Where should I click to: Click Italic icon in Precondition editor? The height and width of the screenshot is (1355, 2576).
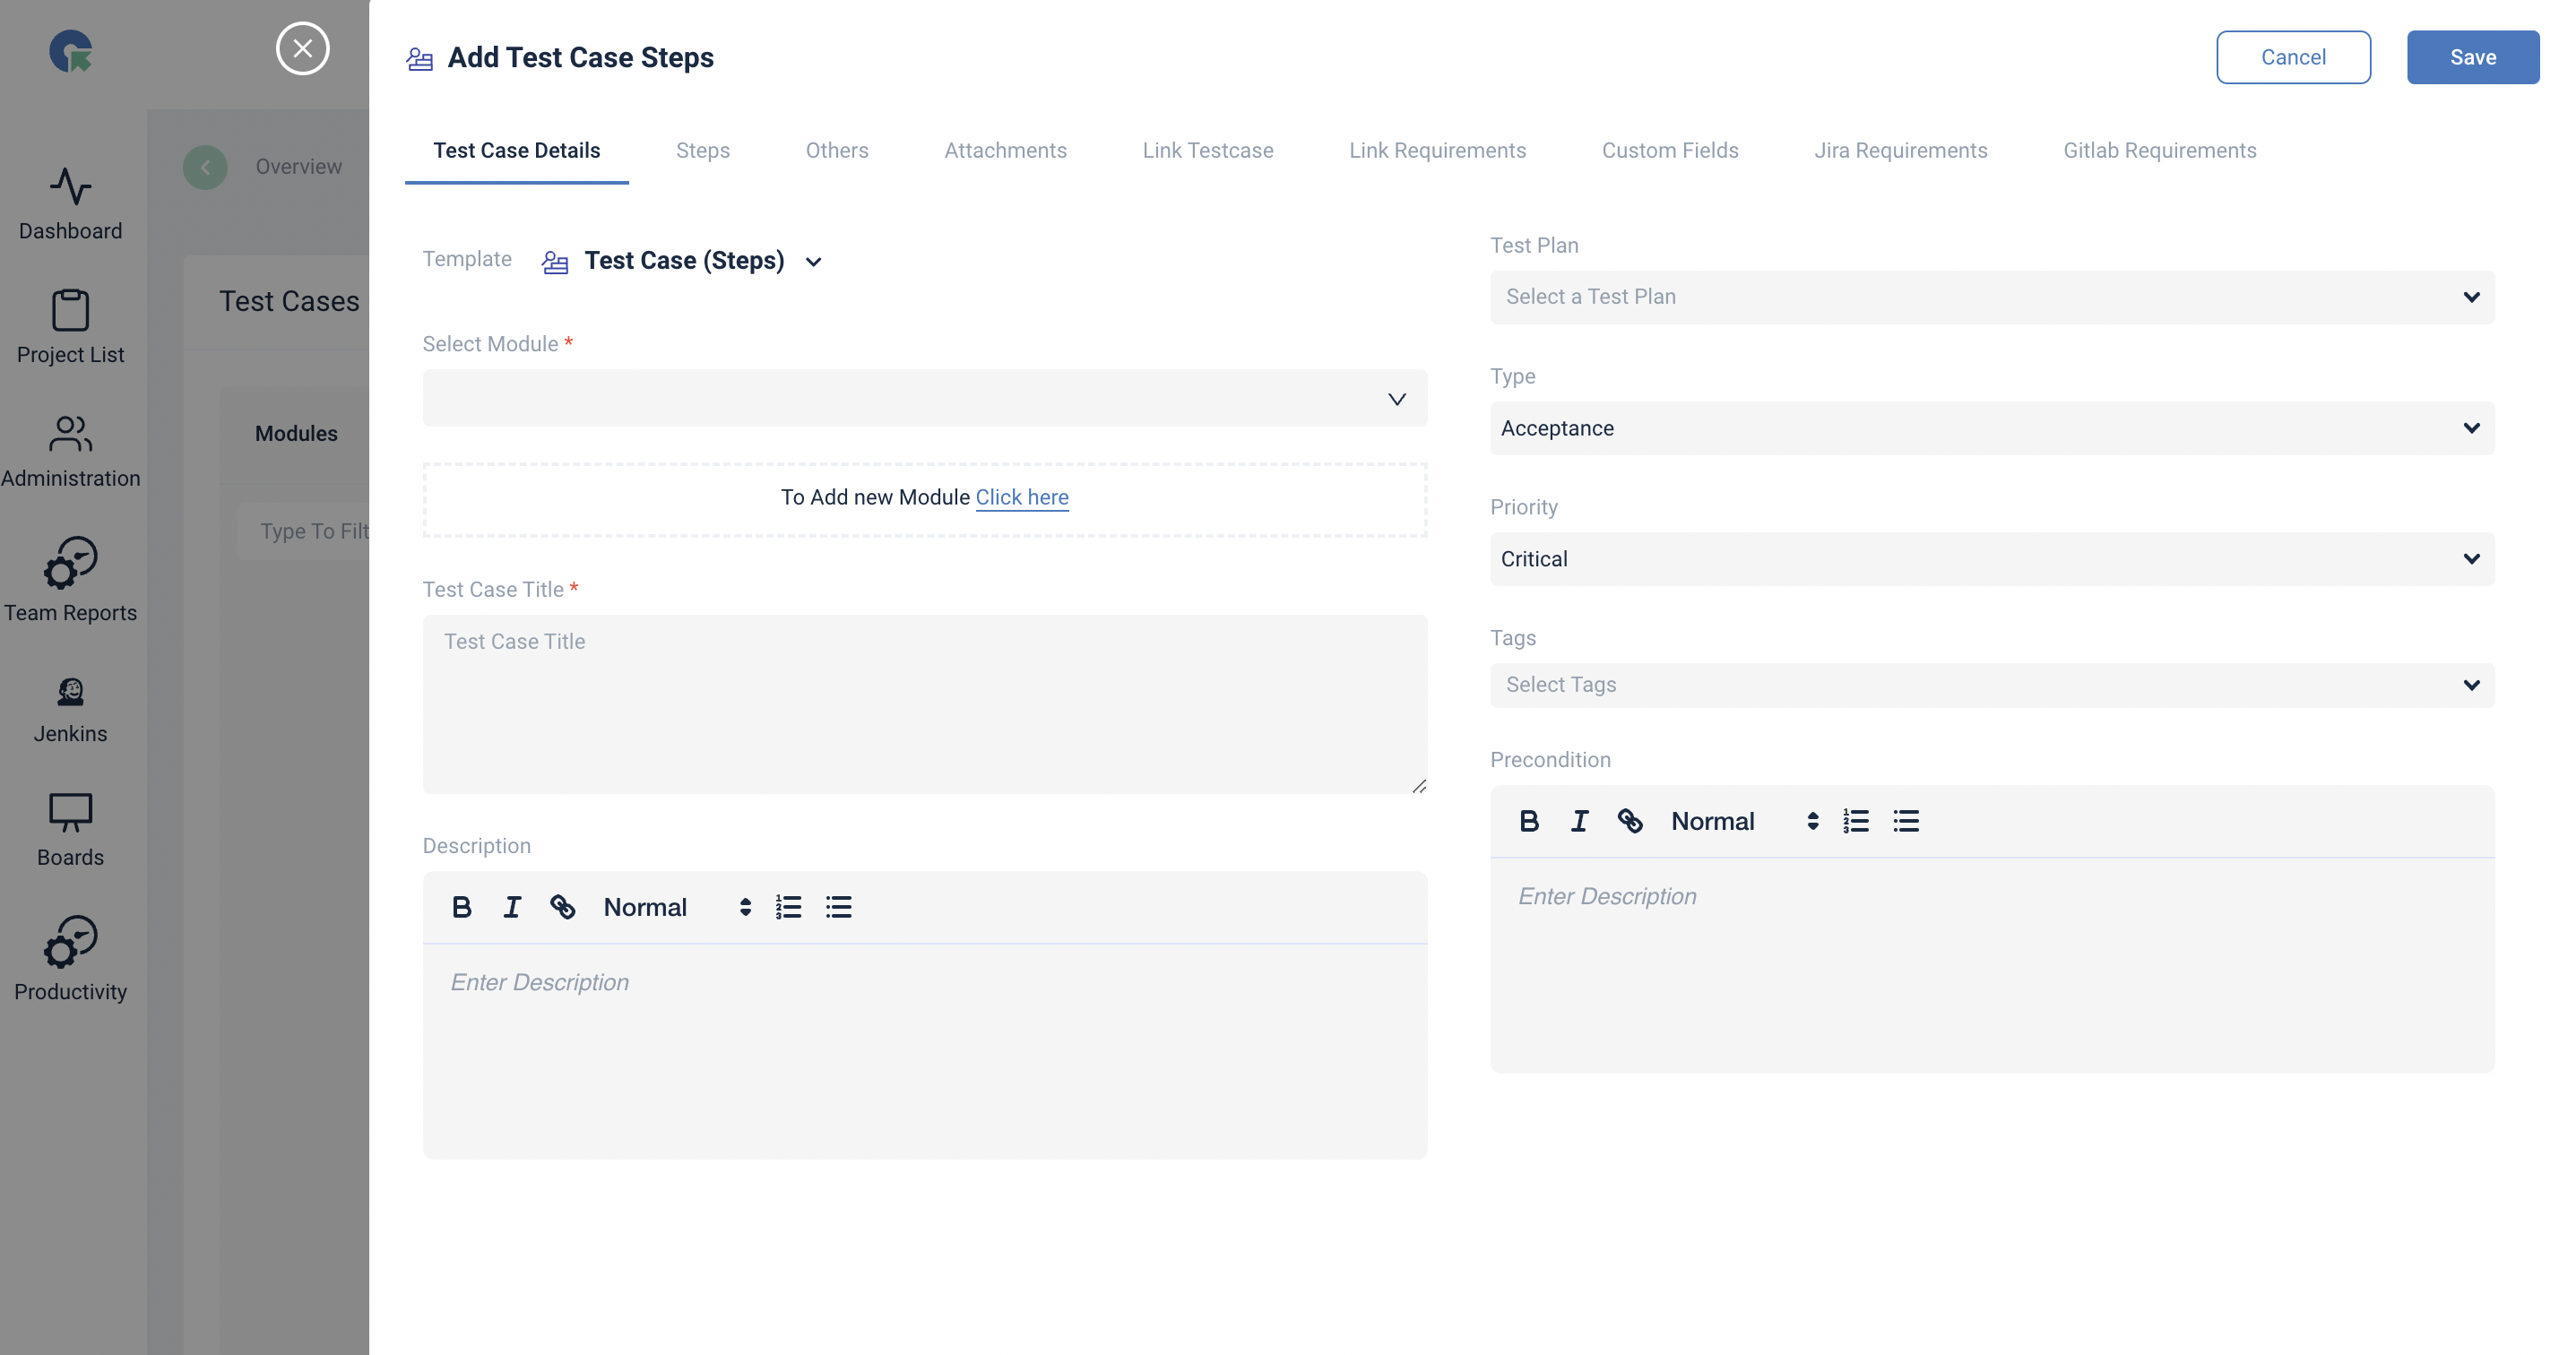coord(1579,821)
